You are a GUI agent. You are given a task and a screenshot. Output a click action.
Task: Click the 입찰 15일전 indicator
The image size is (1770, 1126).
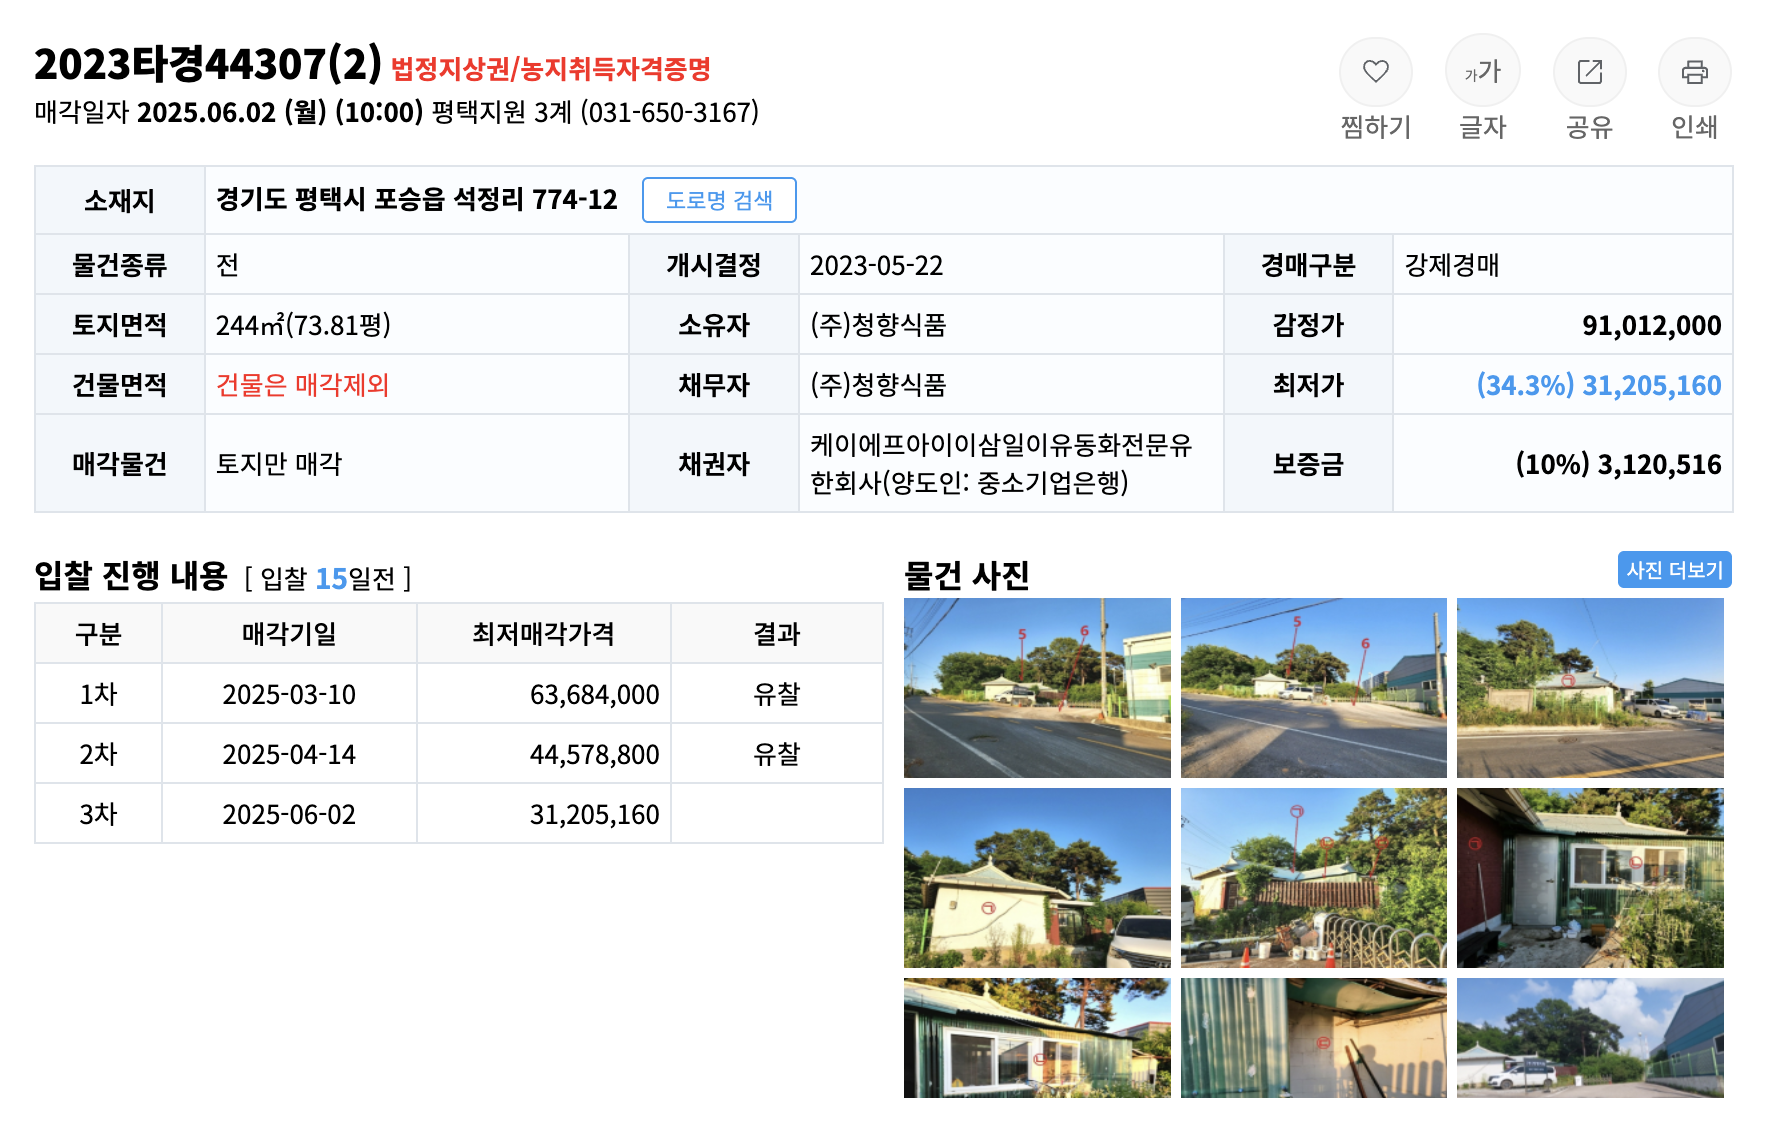click(x=328, y=578)
